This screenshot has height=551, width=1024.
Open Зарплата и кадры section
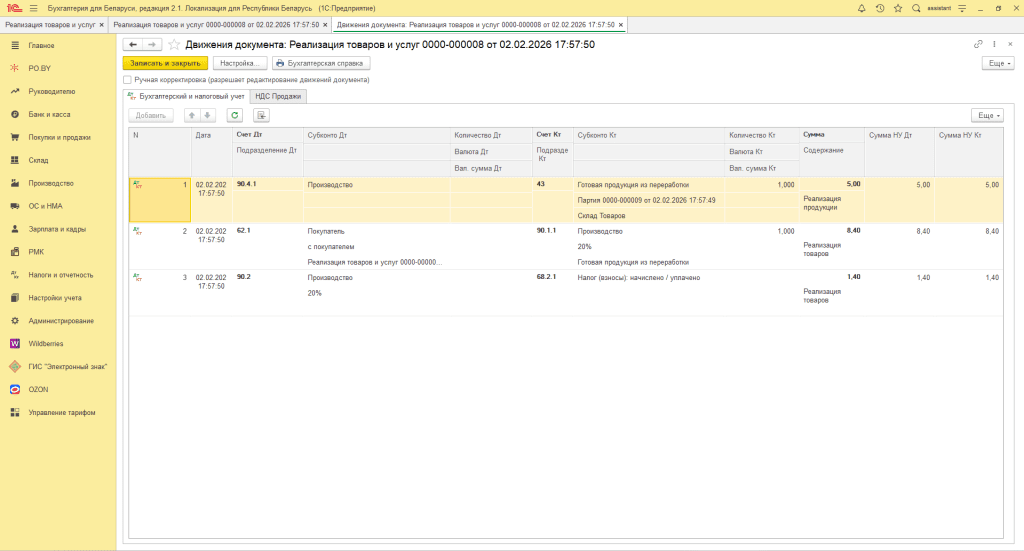pos(55,229)
